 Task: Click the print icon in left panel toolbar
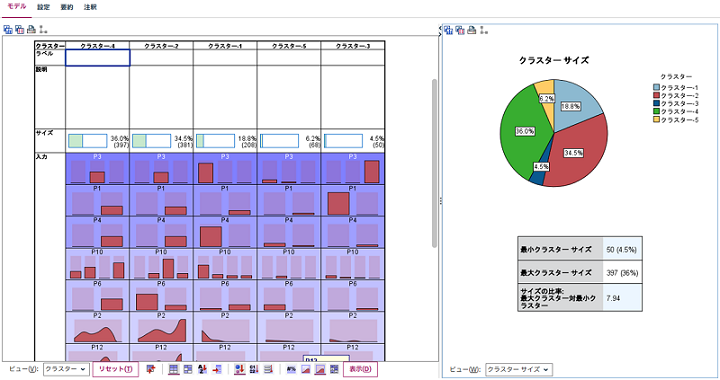tap(31, 30)
